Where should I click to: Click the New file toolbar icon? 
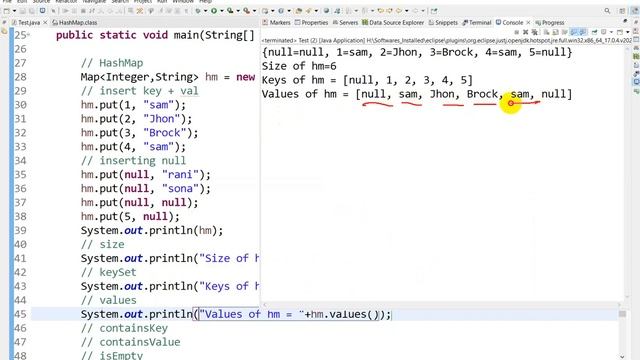click(7, 11)
